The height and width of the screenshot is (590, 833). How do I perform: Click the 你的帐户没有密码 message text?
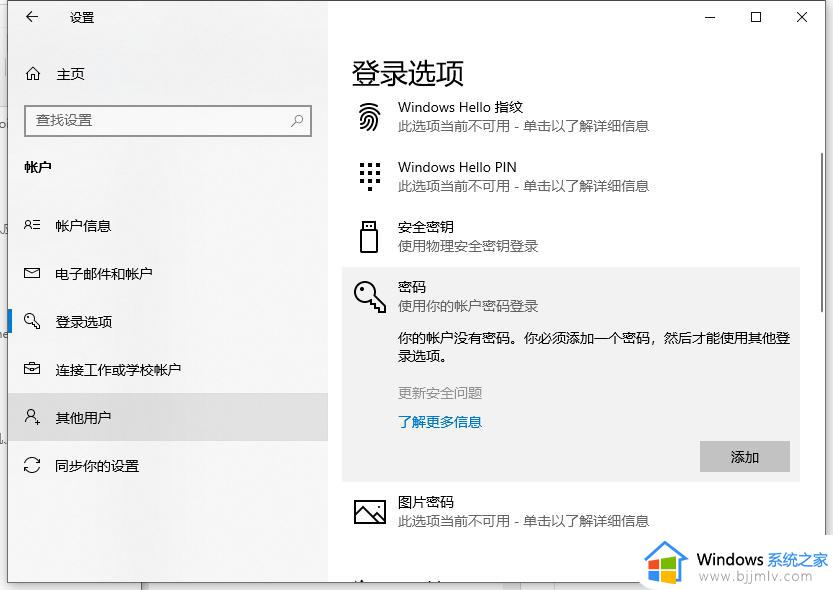594,347
